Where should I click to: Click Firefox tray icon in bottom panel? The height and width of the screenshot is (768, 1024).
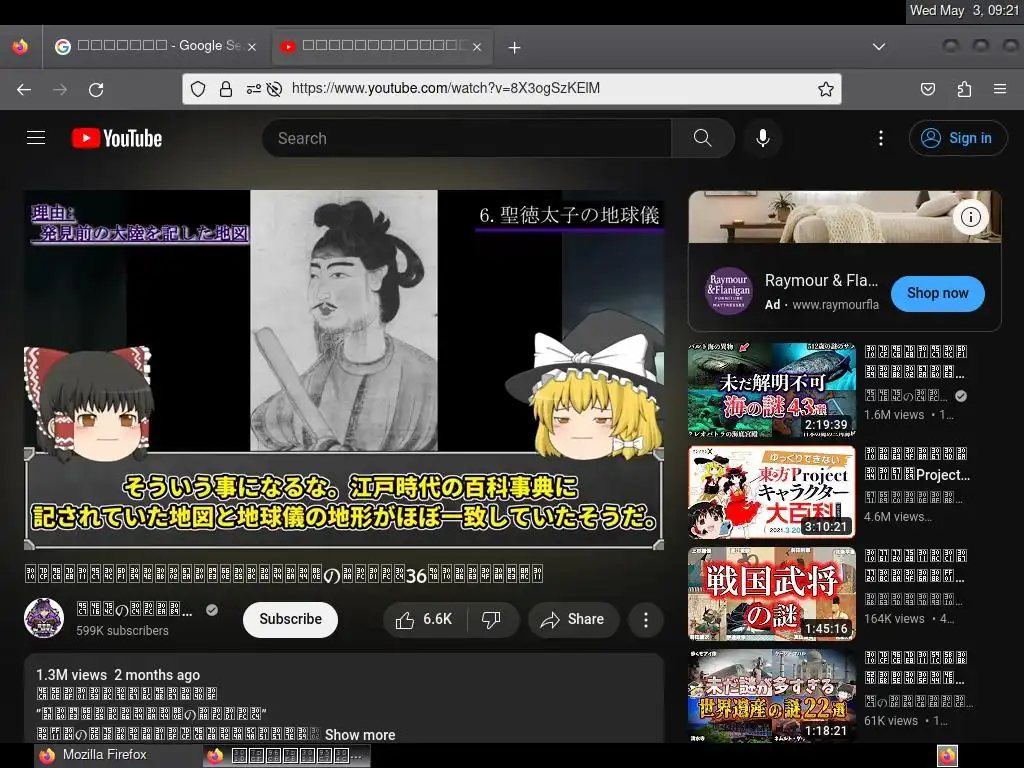[947, 756]
